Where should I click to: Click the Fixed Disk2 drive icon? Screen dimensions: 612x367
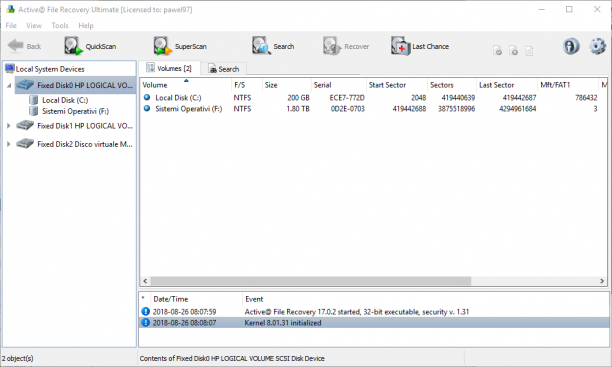click(25, 144)
